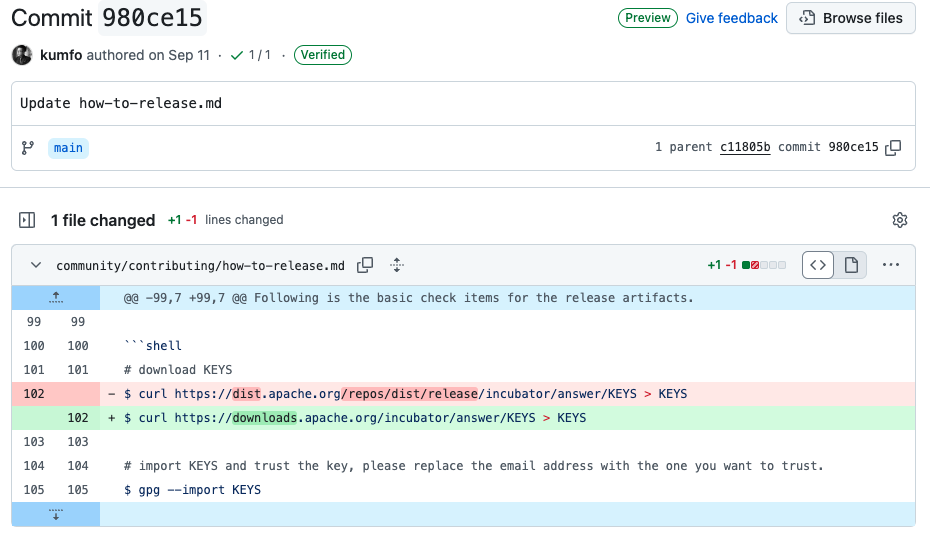Expand hidden lines above line 99
This screenshot has width=930, height=541.
point(56,297)
